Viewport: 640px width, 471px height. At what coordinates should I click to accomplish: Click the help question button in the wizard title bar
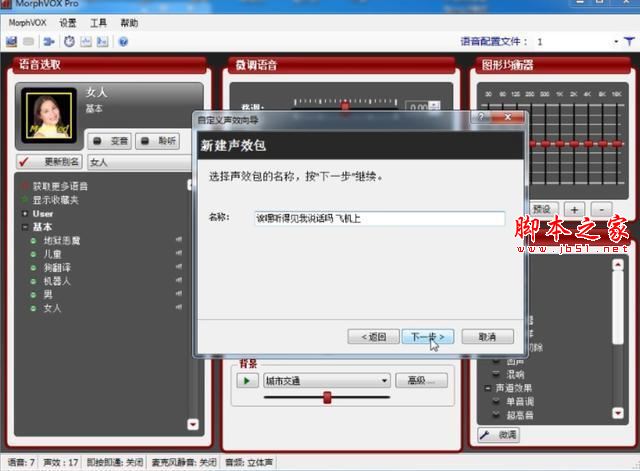[x=481, y=117]
